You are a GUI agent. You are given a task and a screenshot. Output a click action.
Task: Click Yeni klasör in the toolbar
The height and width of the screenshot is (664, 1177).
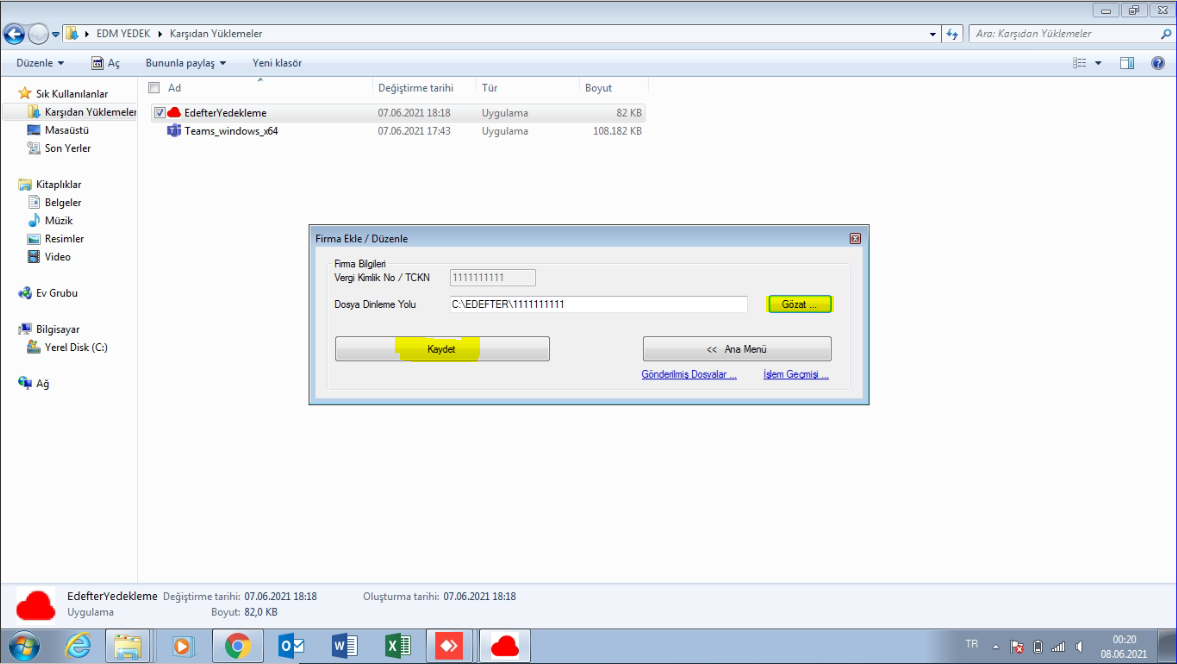click(277, 63)
